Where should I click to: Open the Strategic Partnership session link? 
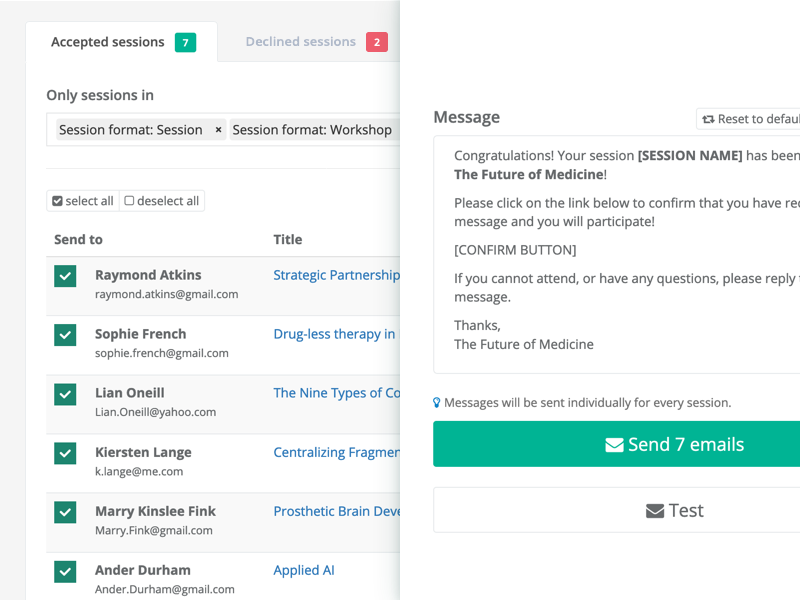point(336,275)
